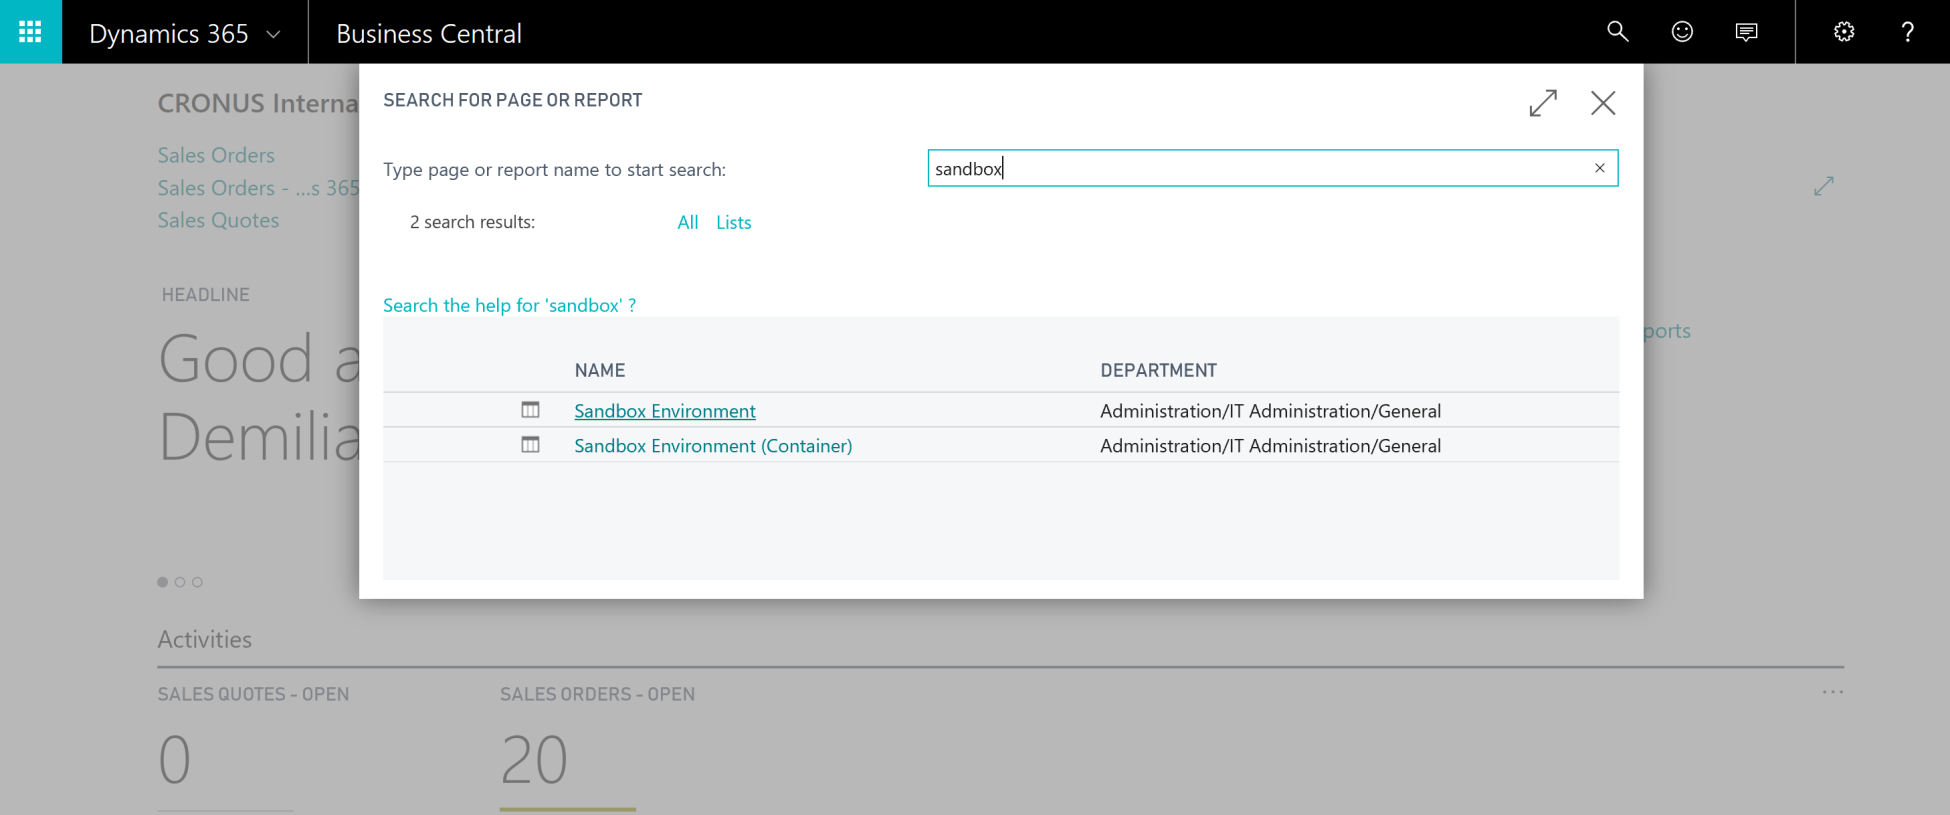Image resolution: width=1950 pixels, height=815 pixels.
Task: Click list icon beside Sandbox Environment (Container)
Action: tap(530, 445)
